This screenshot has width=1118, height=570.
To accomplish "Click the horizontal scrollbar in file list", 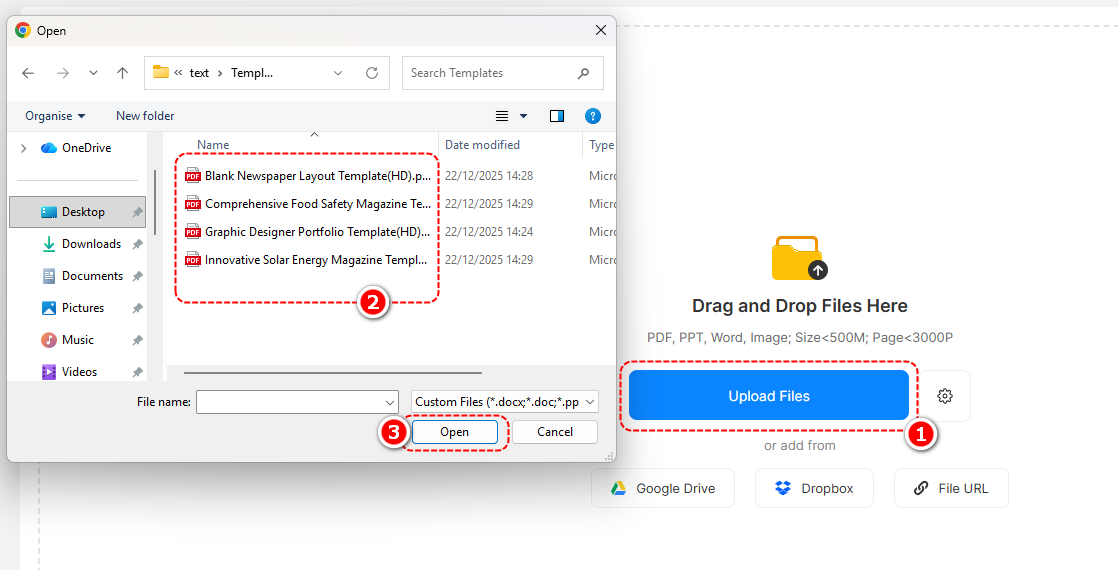I will tap(333, 372).
